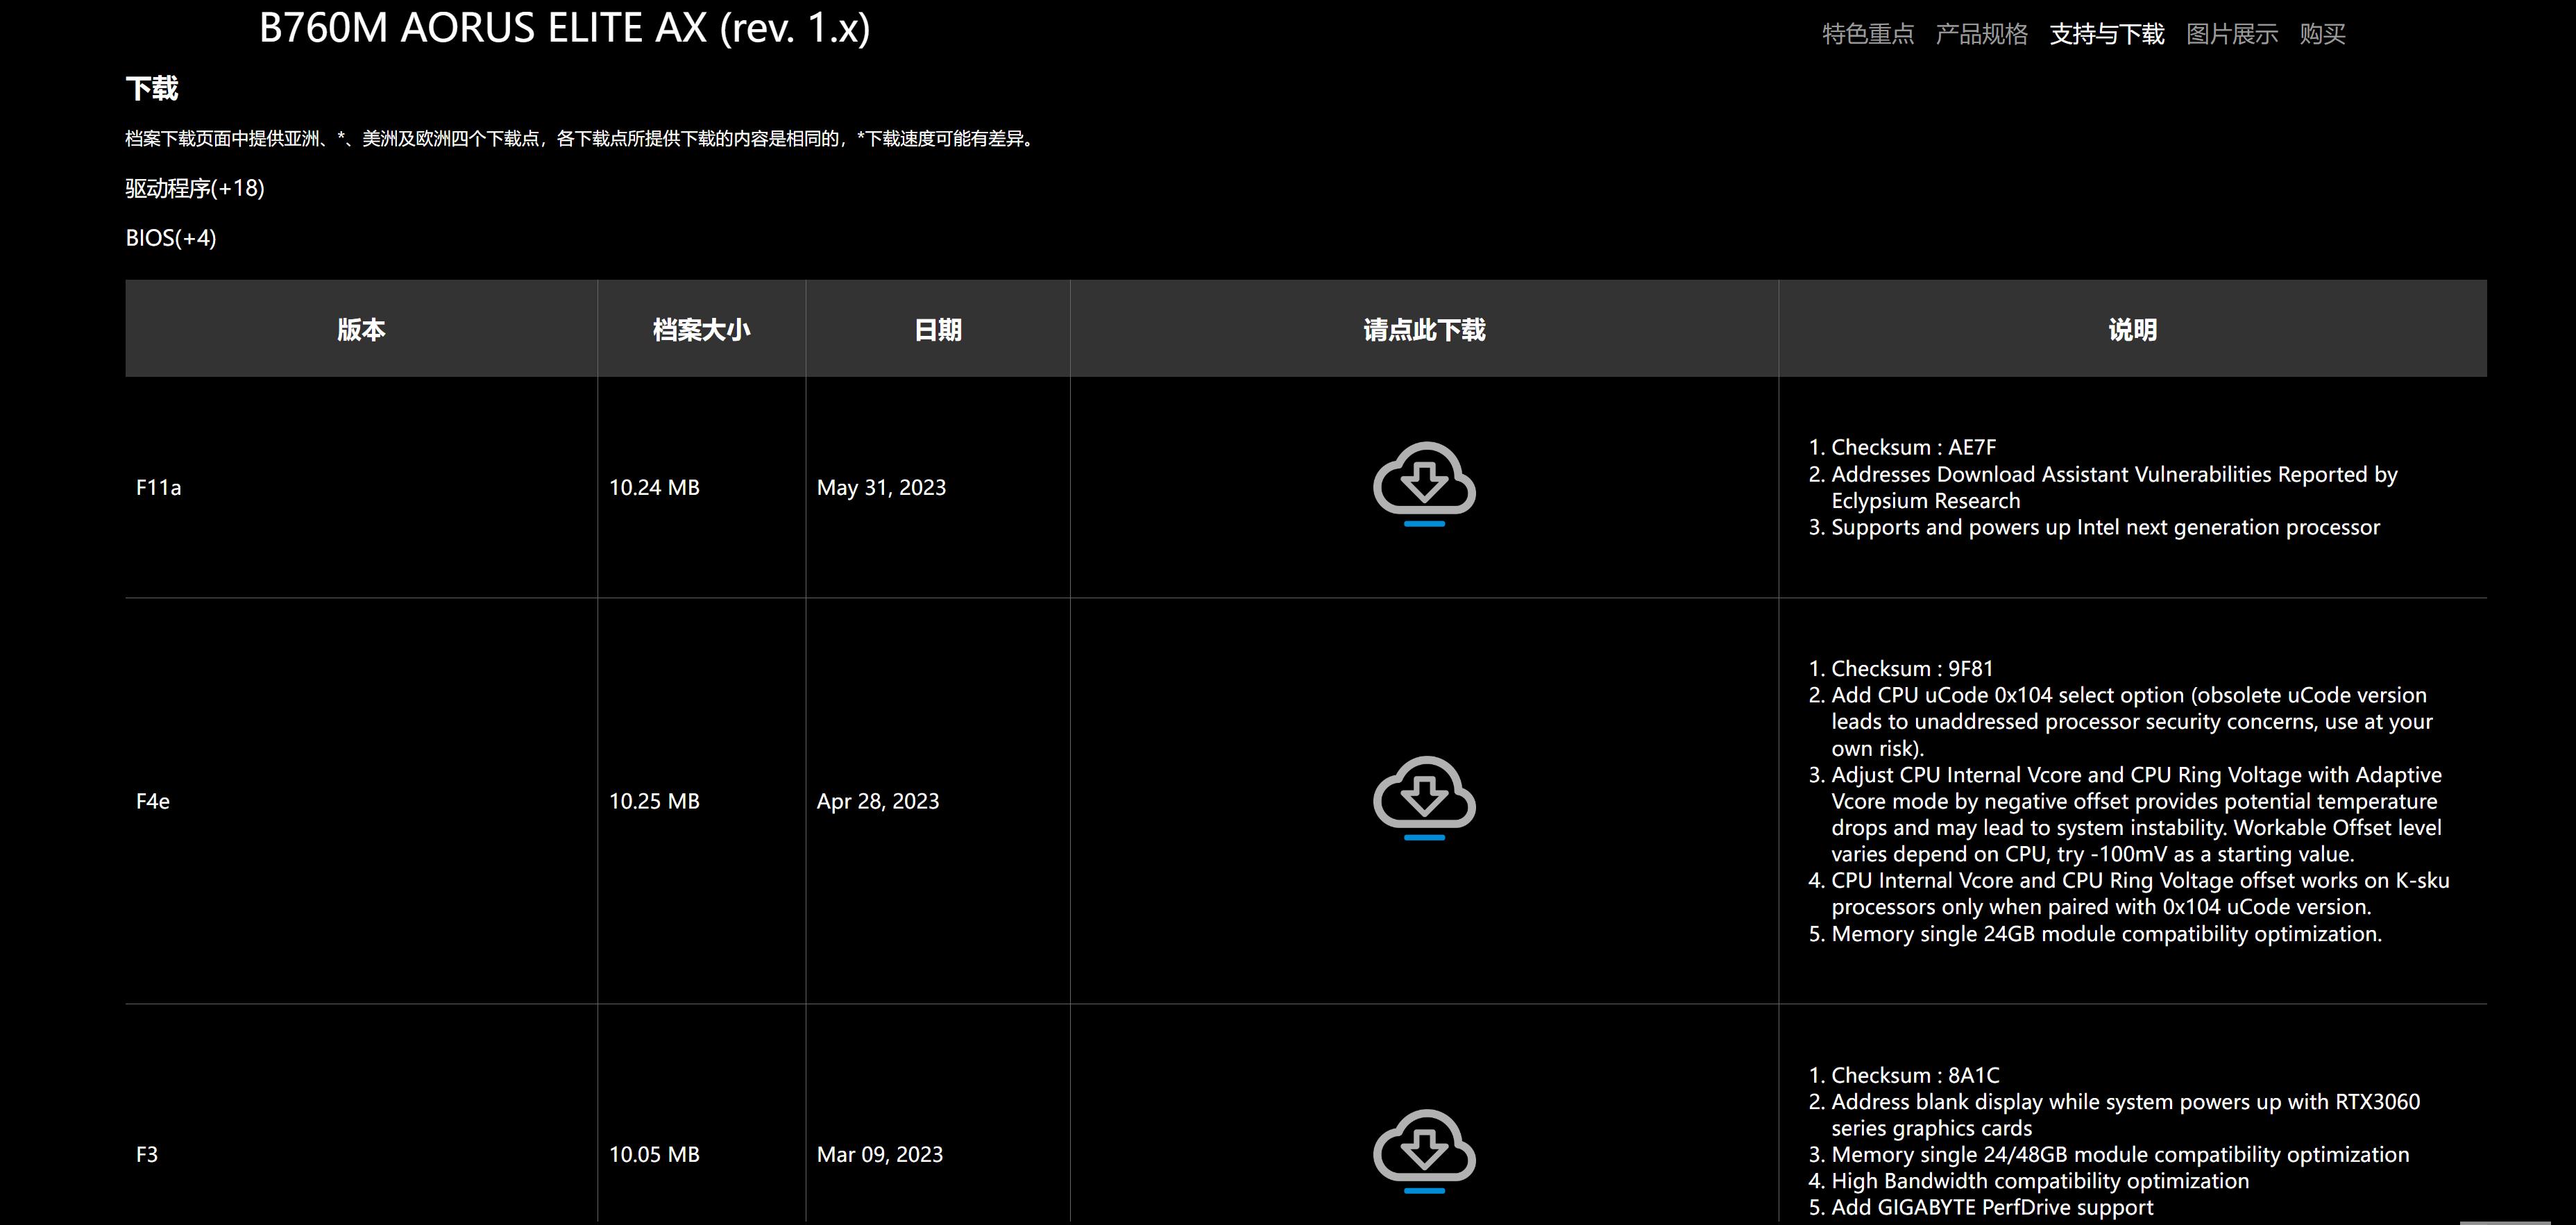Click the 日期 column header
The image size is (2576, 1225).
tap(937, 330)
